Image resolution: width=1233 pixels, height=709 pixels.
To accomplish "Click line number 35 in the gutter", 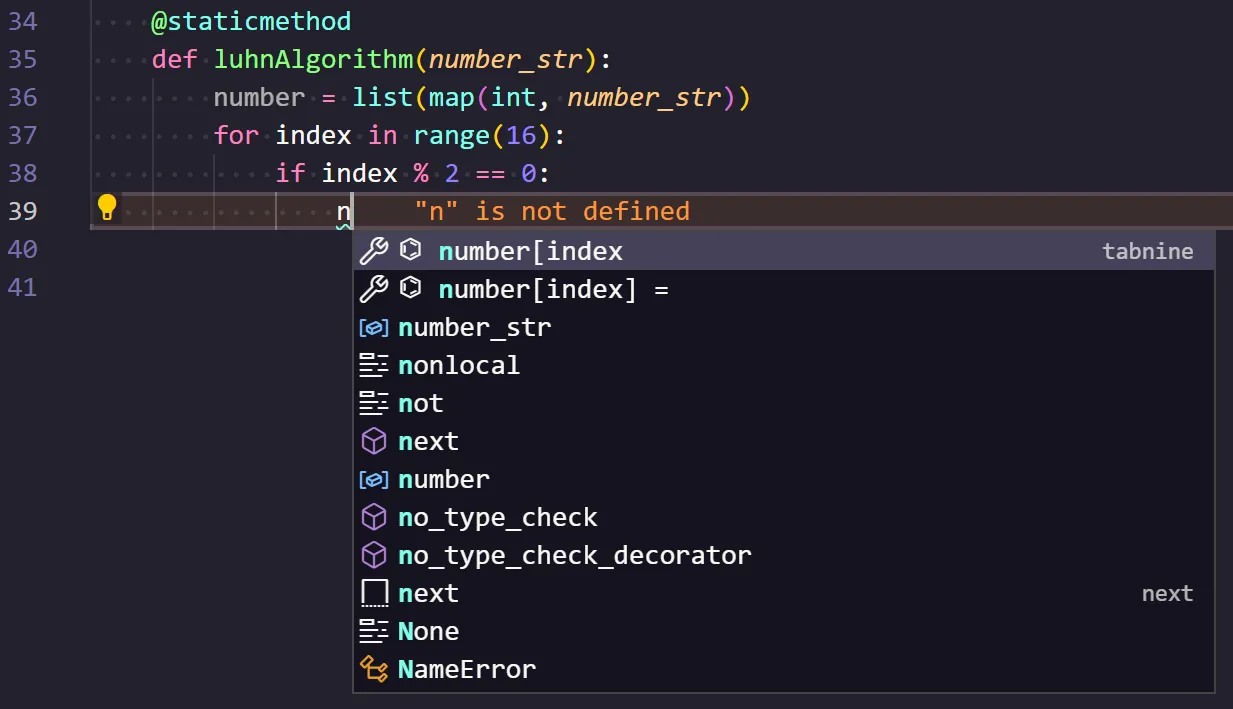I will (22, 59).
